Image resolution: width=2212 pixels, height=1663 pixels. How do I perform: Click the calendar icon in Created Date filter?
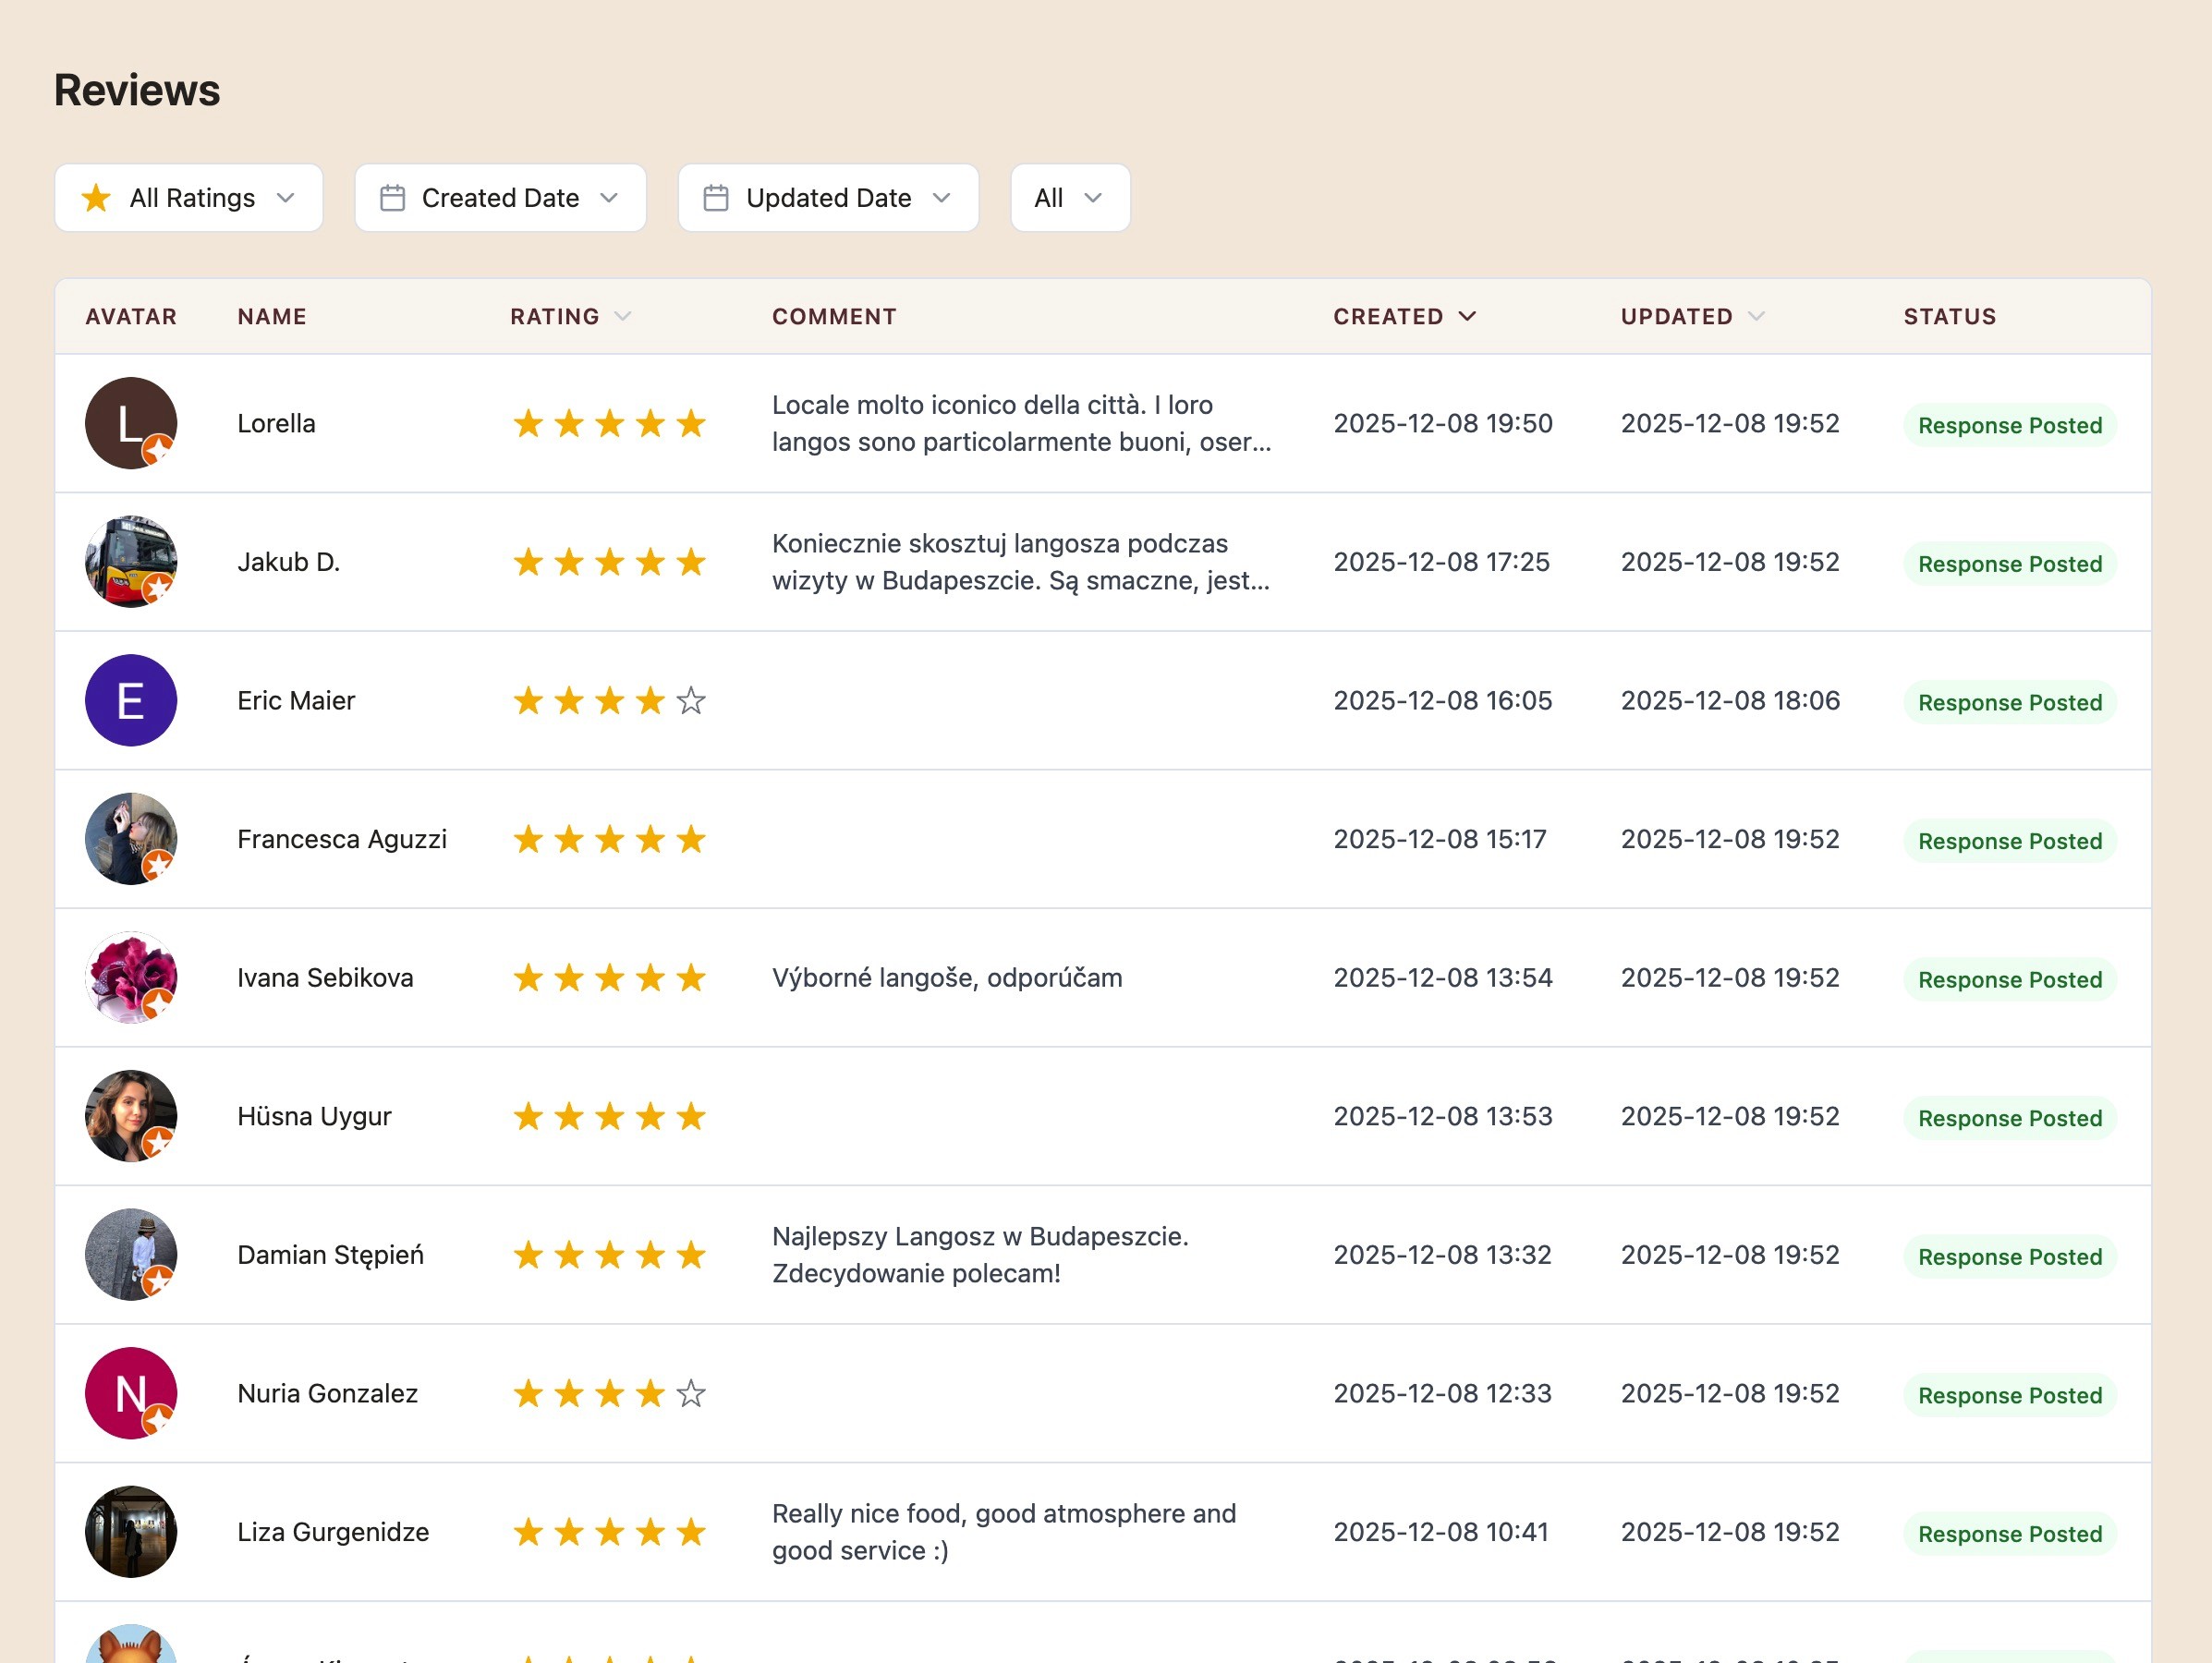[x=392, y=198]
